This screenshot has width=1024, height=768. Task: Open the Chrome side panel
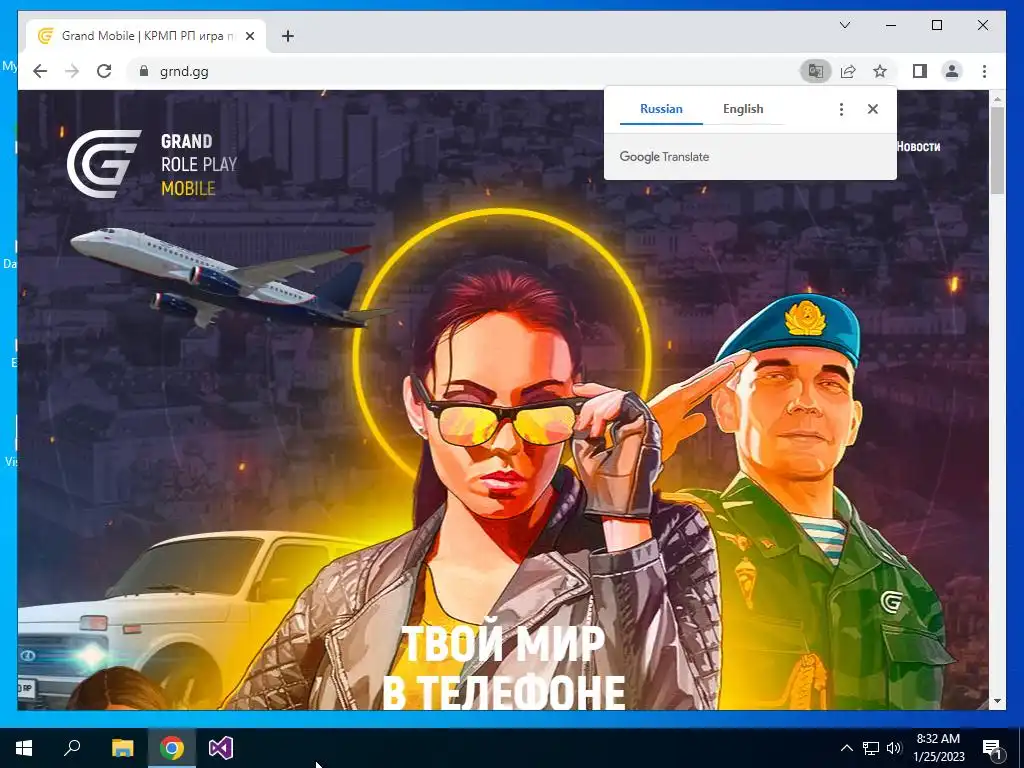pos(920,71)
